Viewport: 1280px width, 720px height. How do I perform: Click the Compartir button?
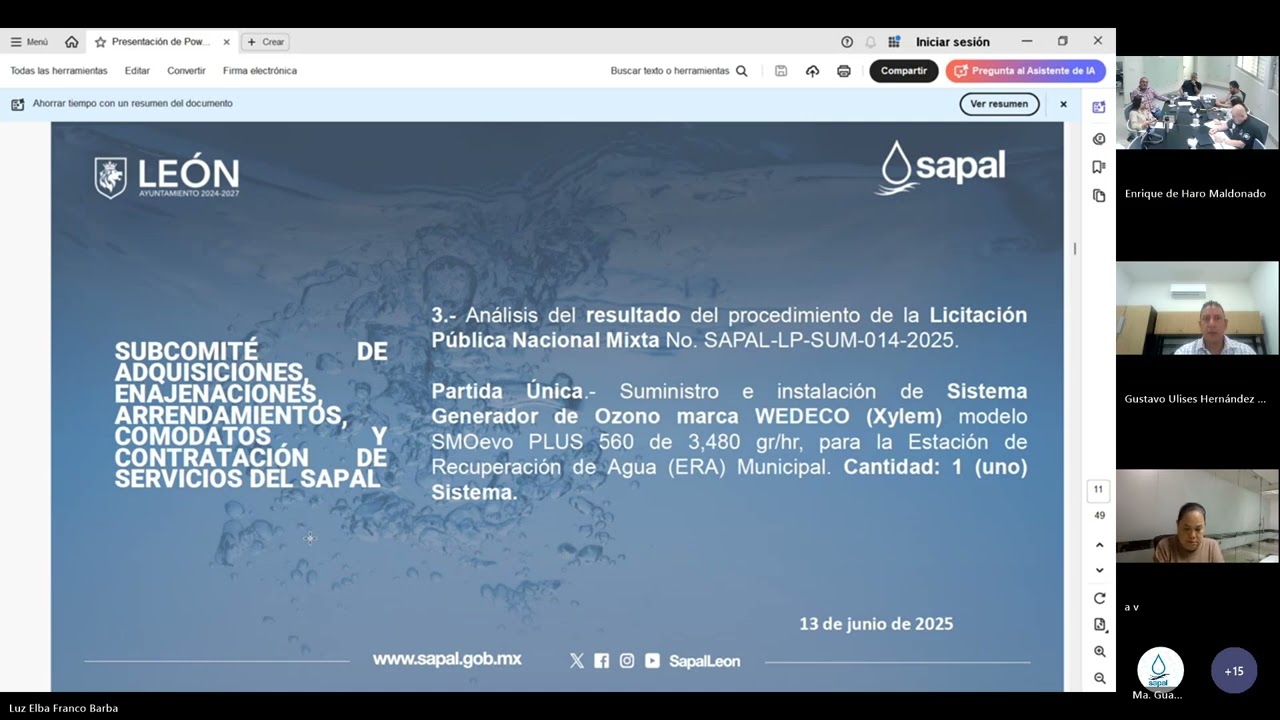click(904, 71)
